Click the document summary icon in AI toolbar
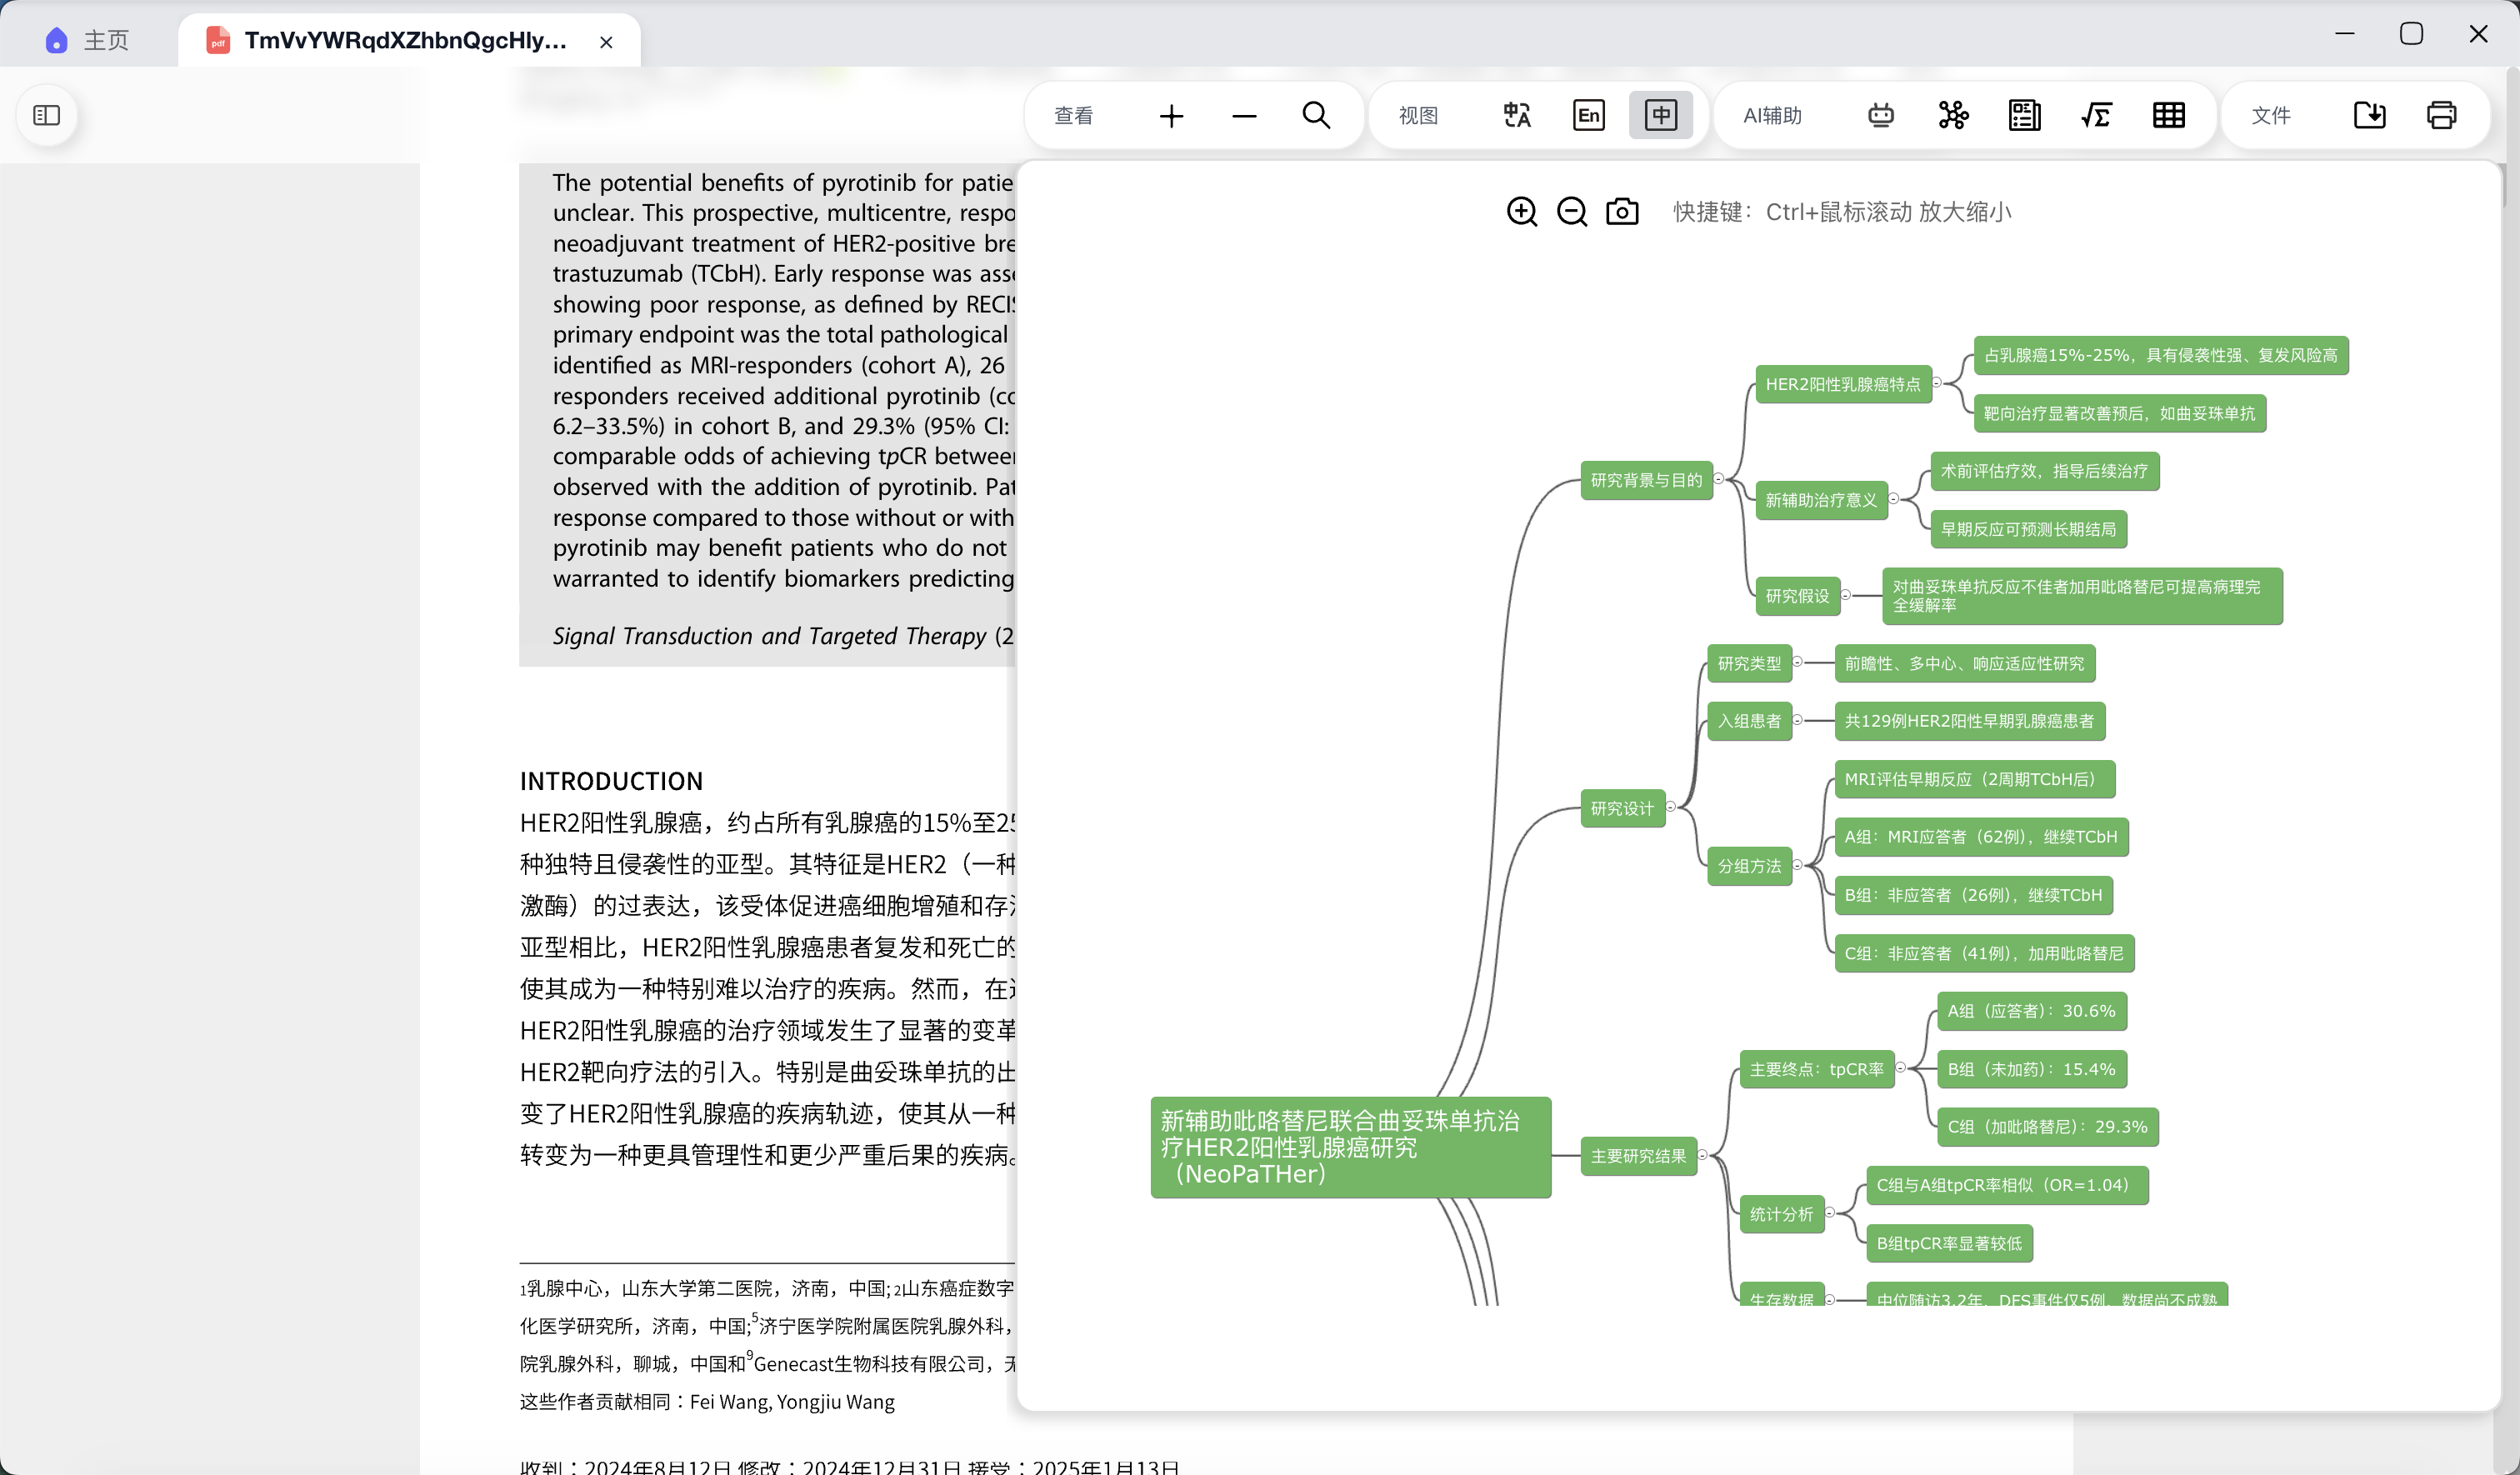This screenshot has height=1475, width=2520. click(x=2024, y=116)
